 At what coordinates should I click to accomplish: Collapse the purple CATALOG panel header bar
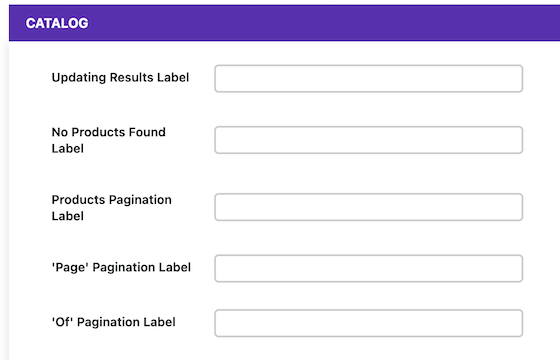(x=284, y=23)
